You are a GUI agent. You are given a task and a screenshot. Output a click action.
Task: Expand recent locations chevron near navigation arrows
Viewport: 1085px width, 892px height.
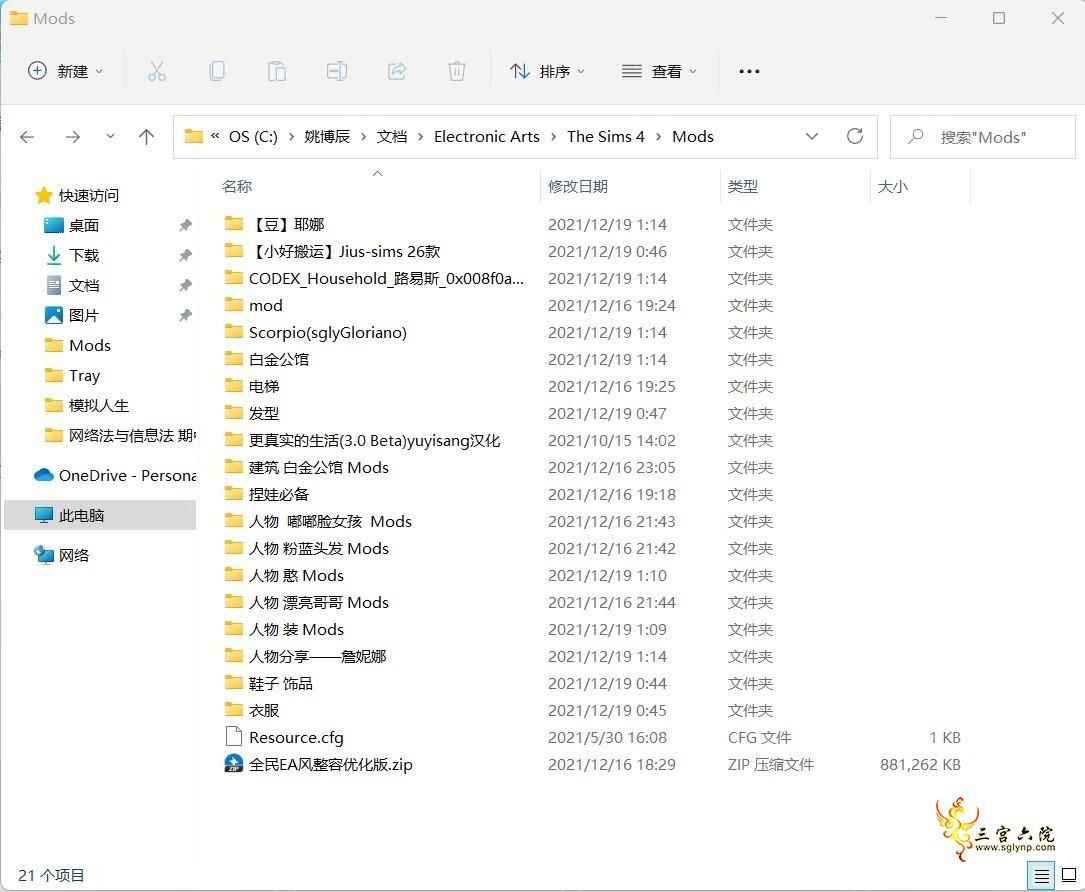click(x=110, y=137)
